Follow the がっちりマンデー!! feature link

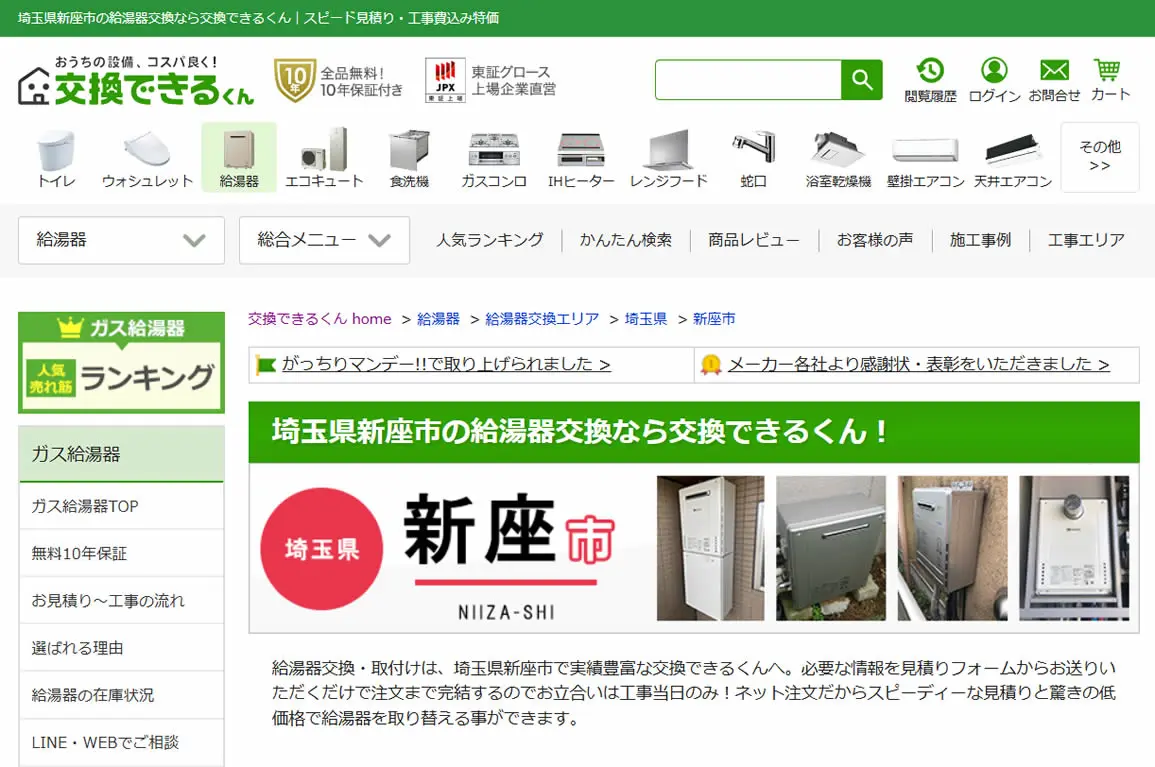[x=446, y=364]
